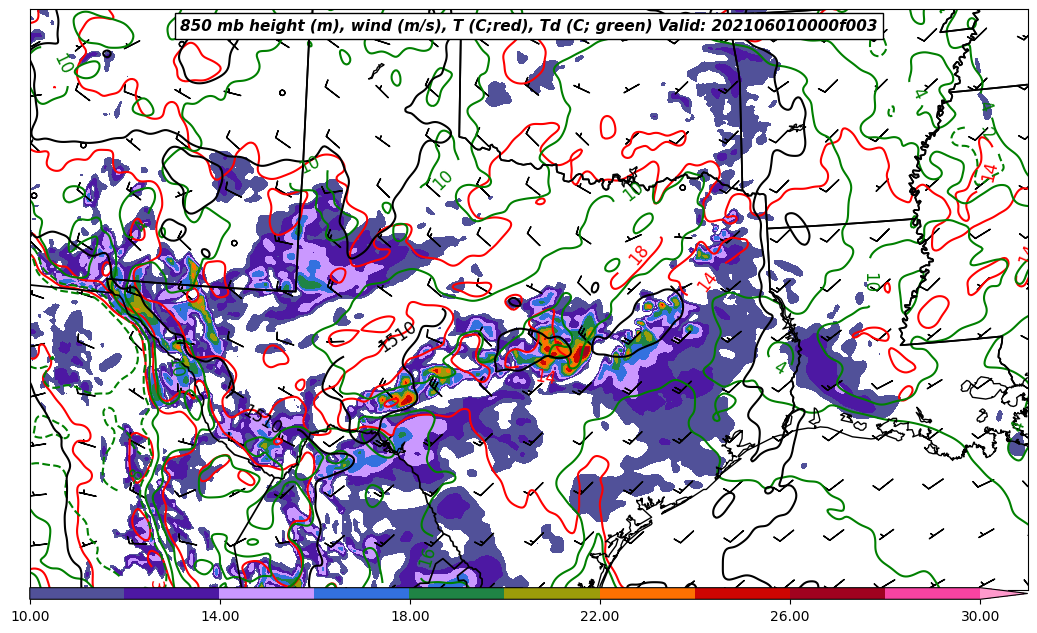
Task: Click the 26.00 colorbar tick label
Action: [790, 616]
